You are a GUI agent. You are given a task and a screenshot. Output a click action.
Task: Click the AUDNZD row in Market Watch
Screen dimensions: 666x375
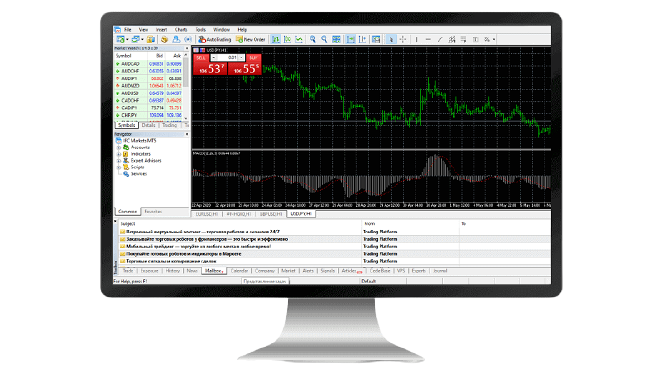click(148, 86)
